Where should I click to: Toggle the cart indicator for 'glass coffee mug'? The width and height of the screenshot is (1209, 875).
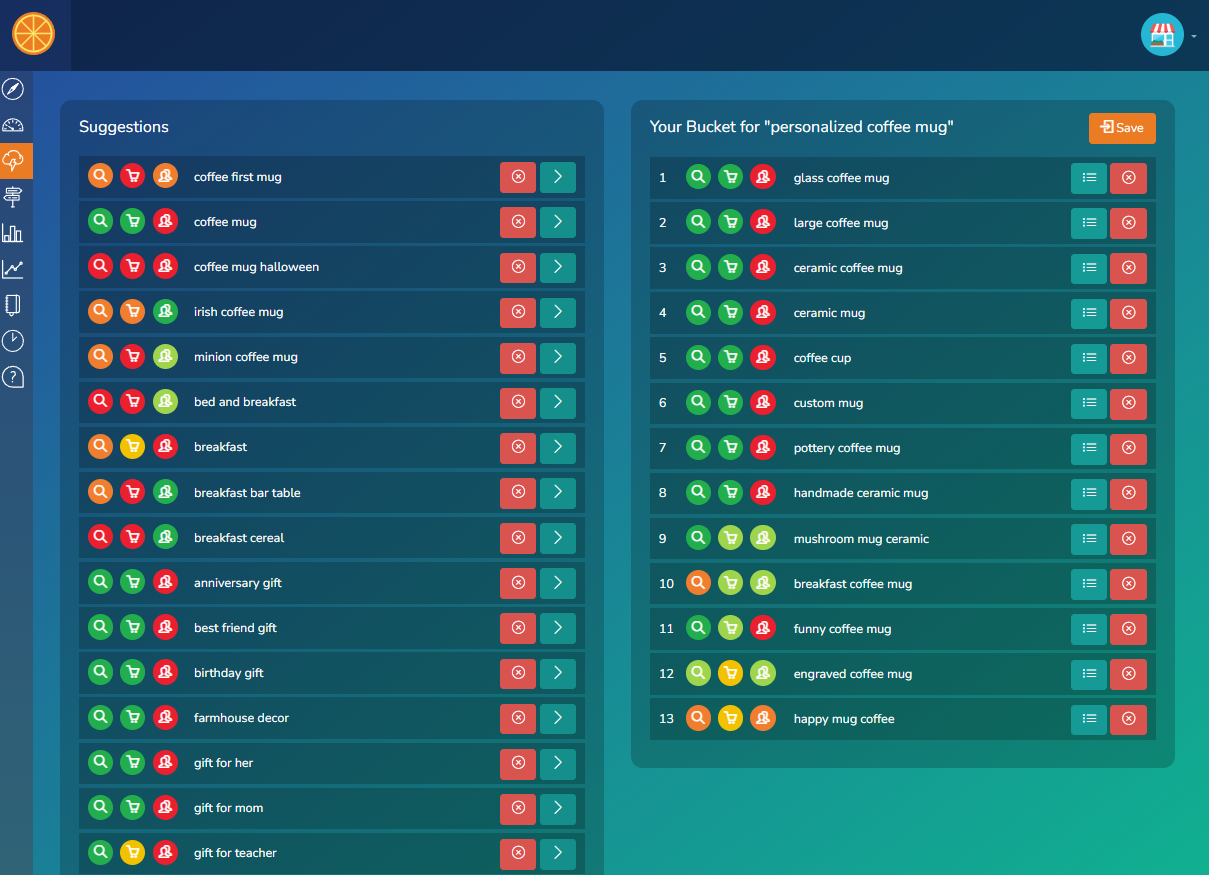[730, 177]
